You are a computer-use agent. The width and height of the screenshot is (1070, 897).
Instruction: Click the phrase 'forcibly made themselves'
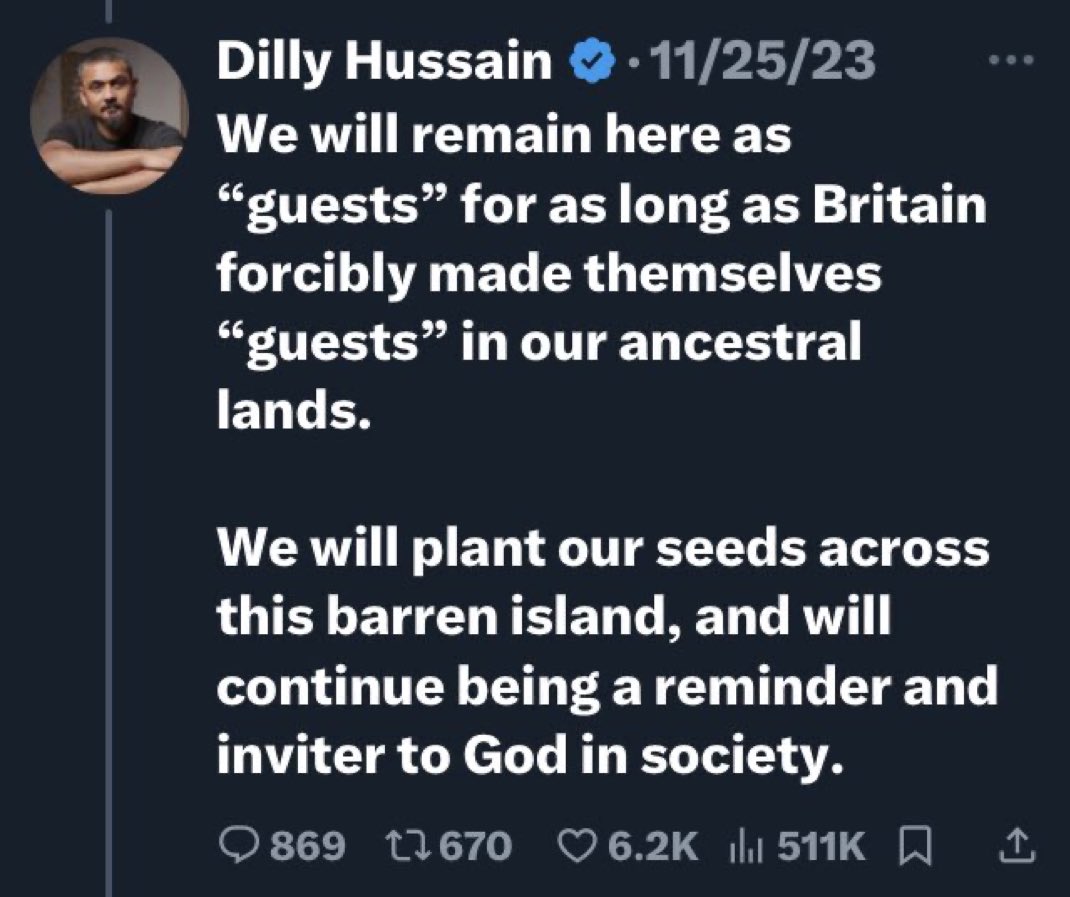click(x=549, y=274)
